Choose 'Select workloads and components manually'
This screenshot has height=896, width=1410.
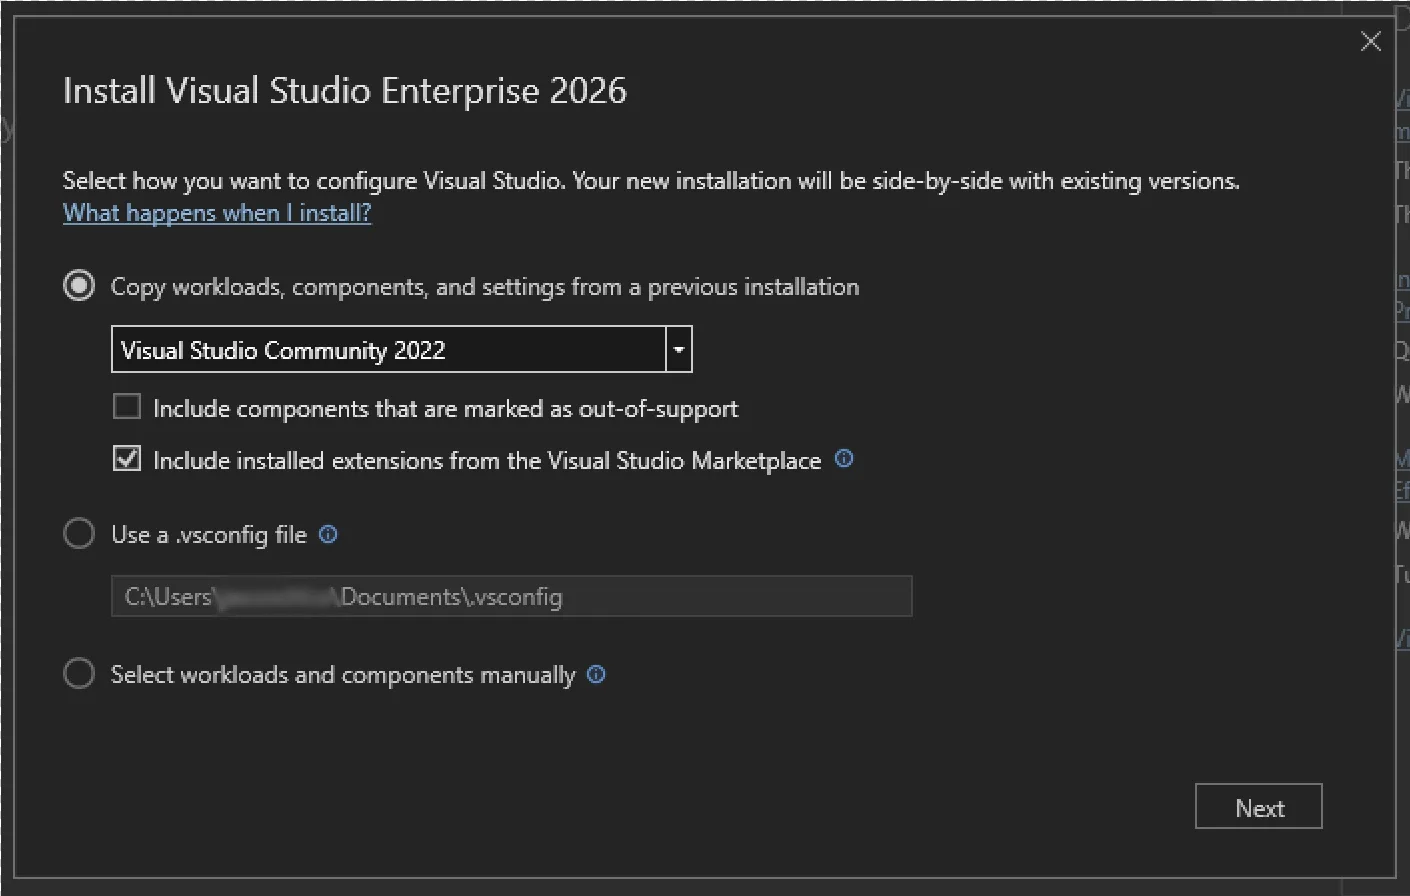click(x=78, y=673)
